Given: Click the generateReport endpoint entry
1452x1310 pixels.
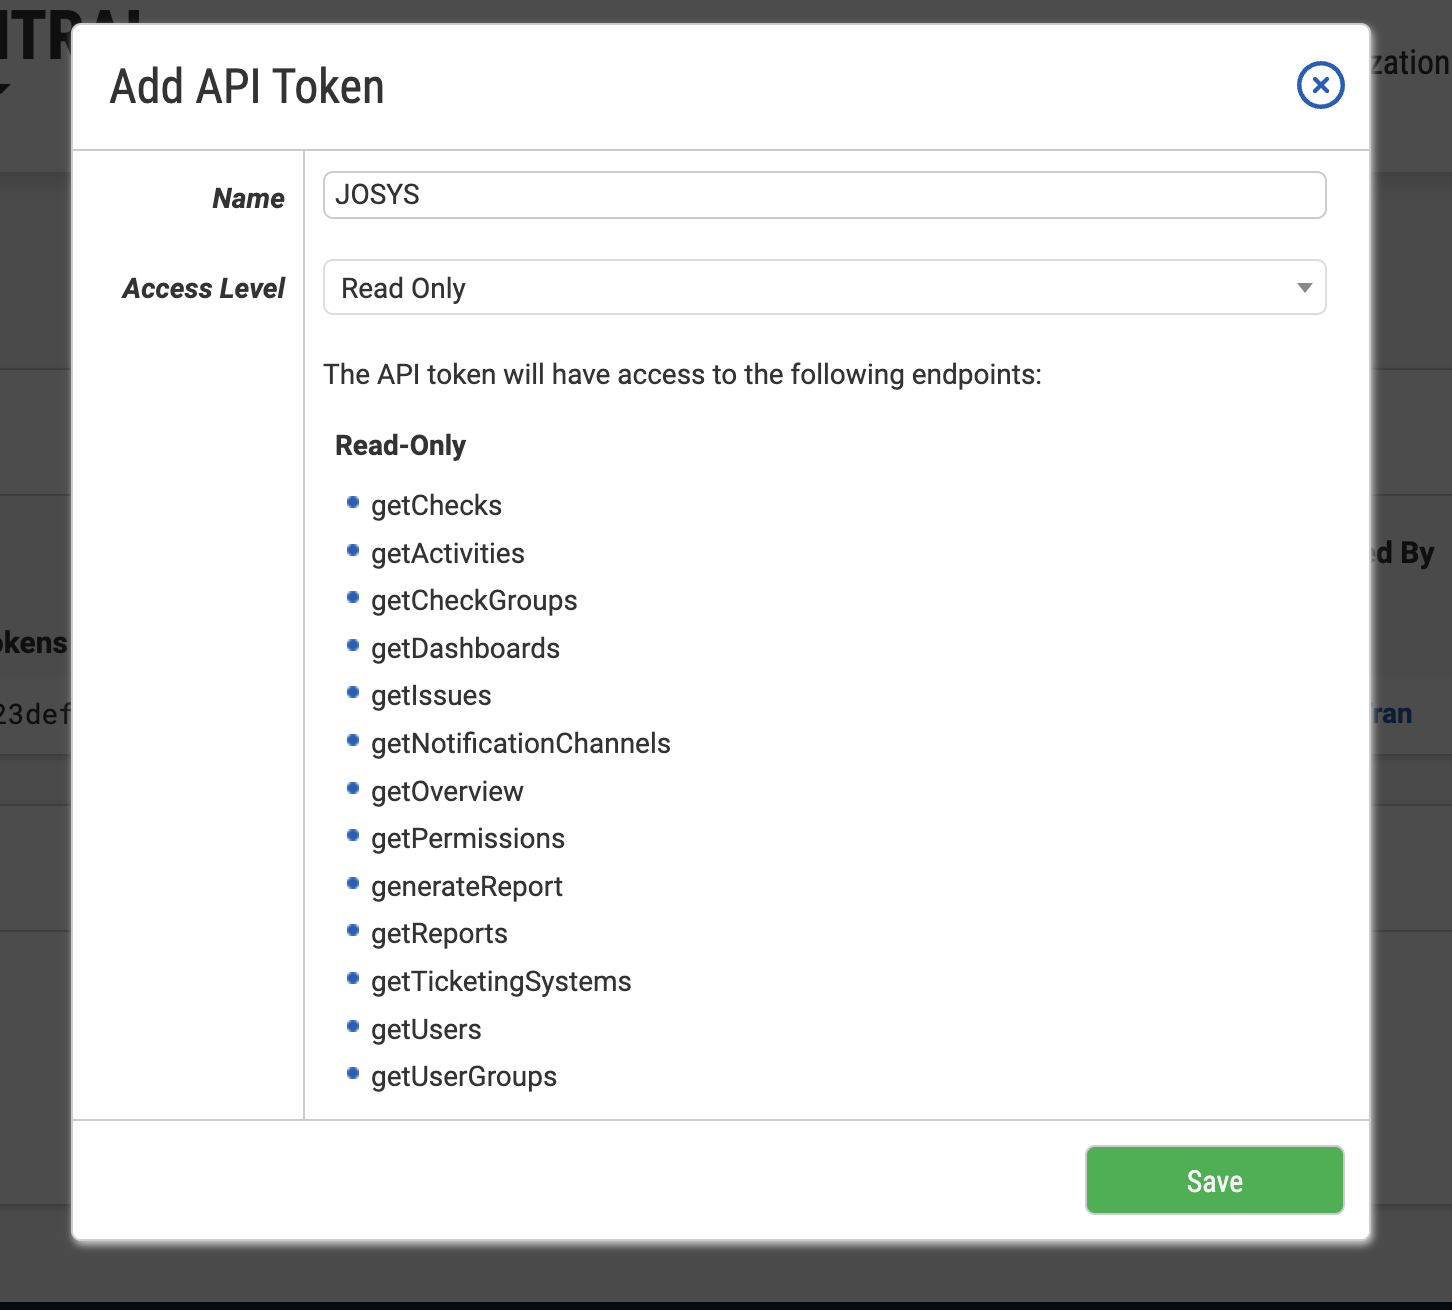Looking at the screenshot, I should (x=466, y=887).
